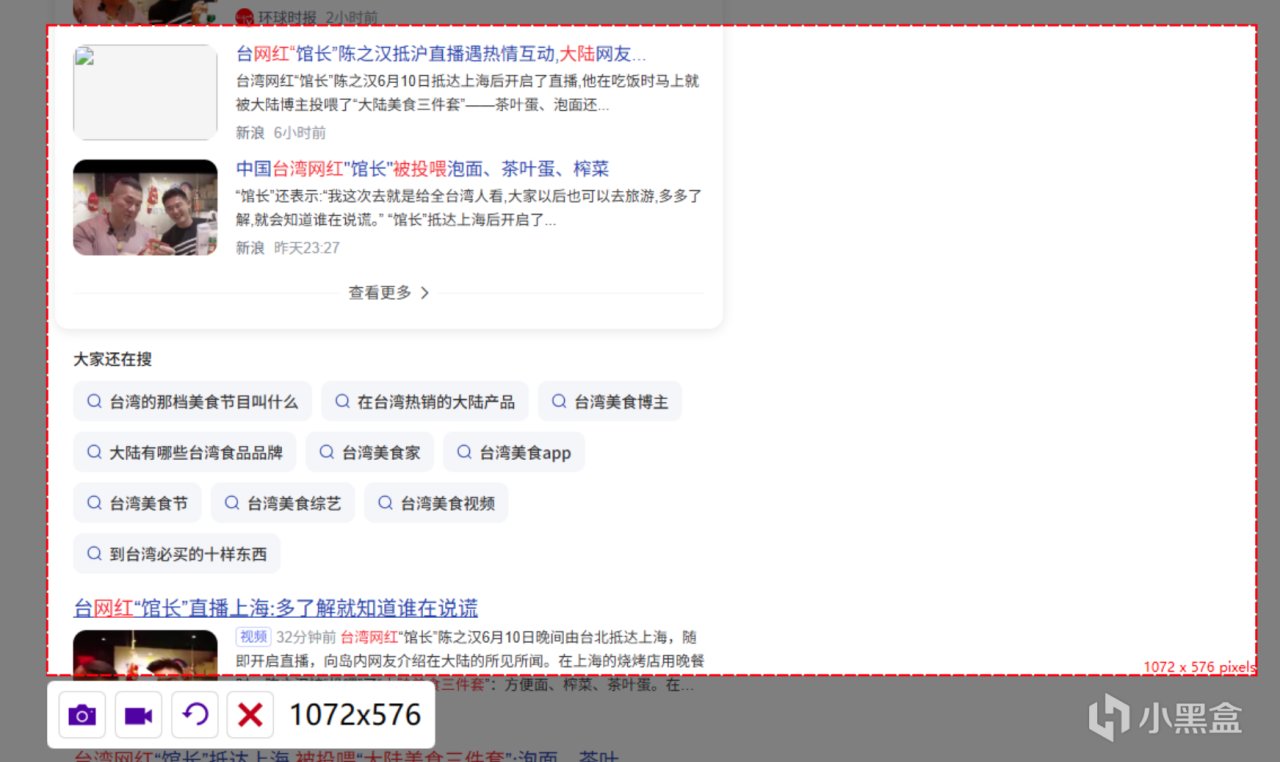Reset selection with the circular arrow icon
This screenshot has height=762, width=1280.
point(195,715)
